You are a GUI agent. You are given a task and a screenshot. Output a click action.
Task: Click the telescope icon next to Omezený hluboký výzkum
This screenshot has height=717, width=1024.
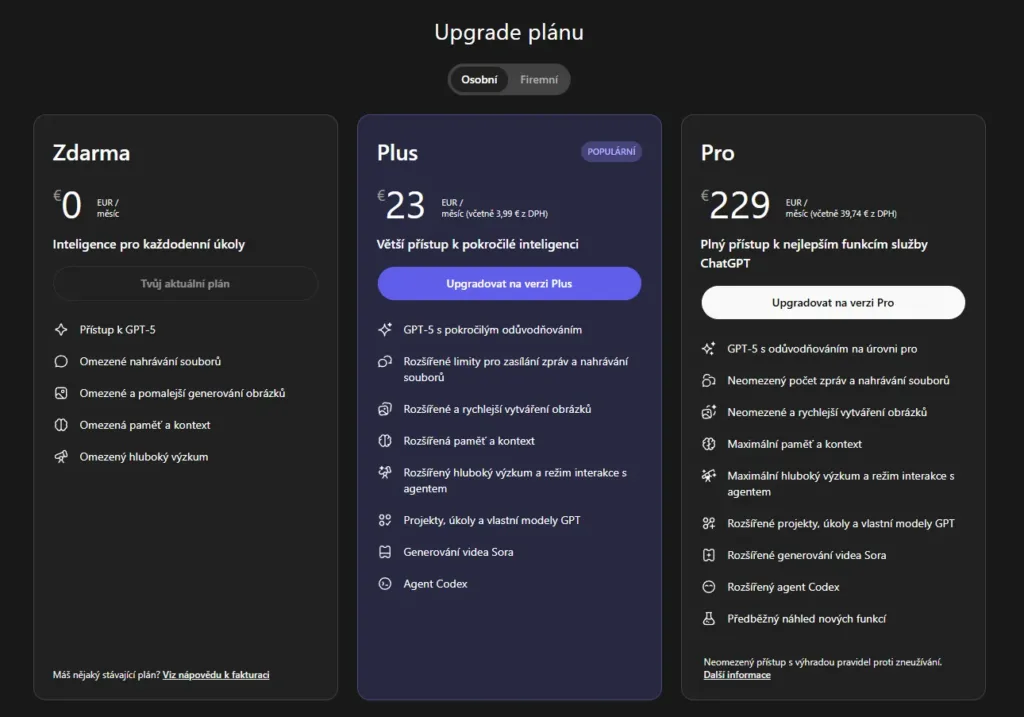pos(61,456)
